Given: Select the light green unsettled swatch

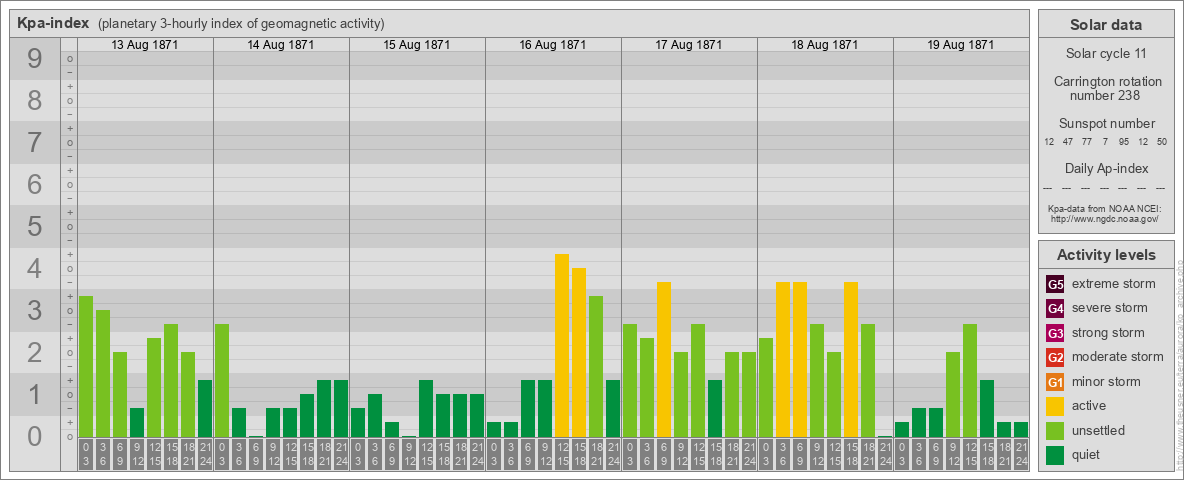Looking at the screenshot, I should coord(1055,430).
